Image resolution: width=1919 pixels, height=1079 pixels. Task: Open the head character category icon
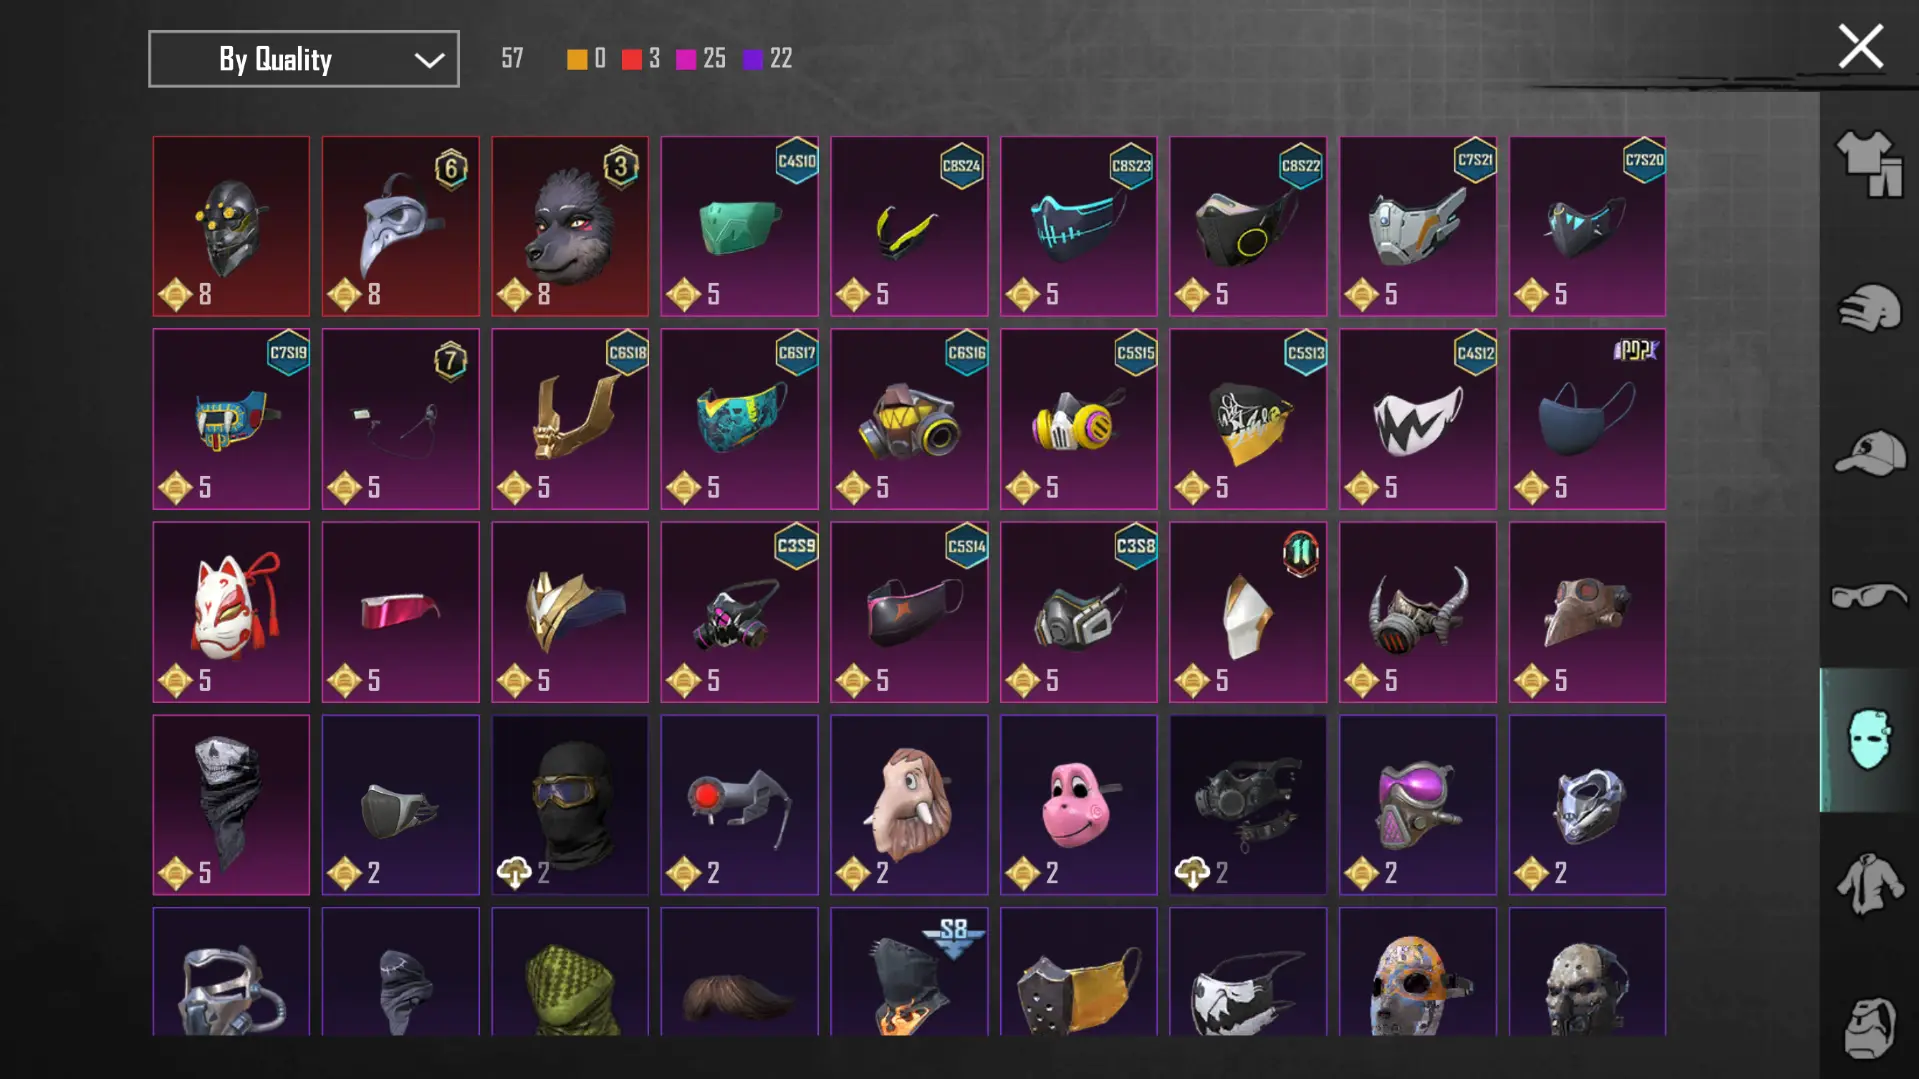pyautogui.click(x=1868, y=1027)
